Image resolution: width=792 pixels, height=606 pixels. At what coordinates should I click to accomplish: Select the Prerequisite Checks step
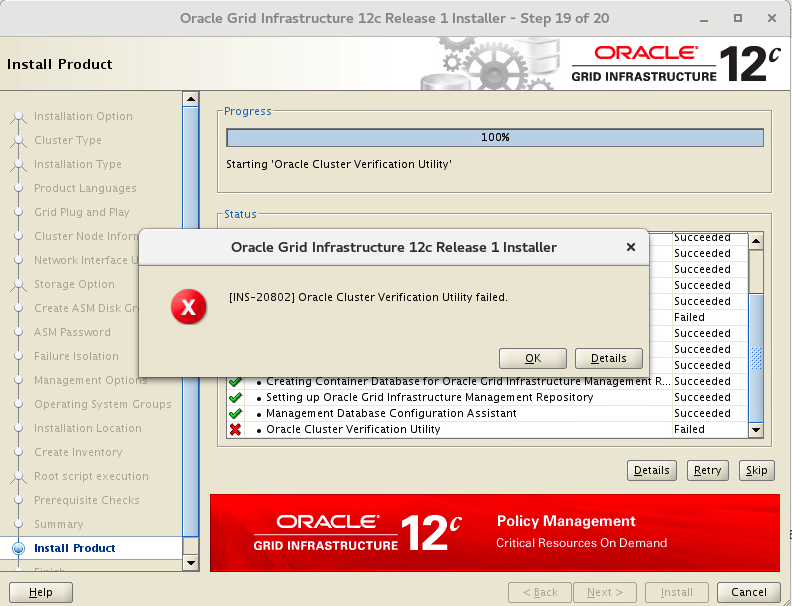86,500
